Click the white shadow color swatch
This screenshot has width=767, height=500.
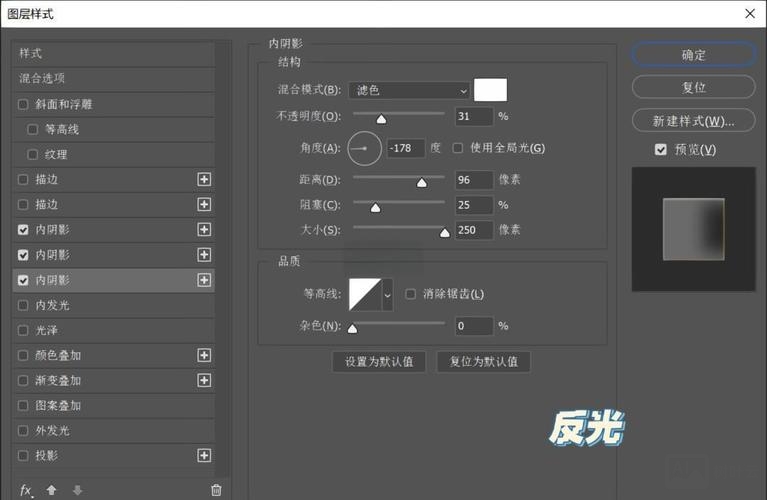tap(491, 90)
